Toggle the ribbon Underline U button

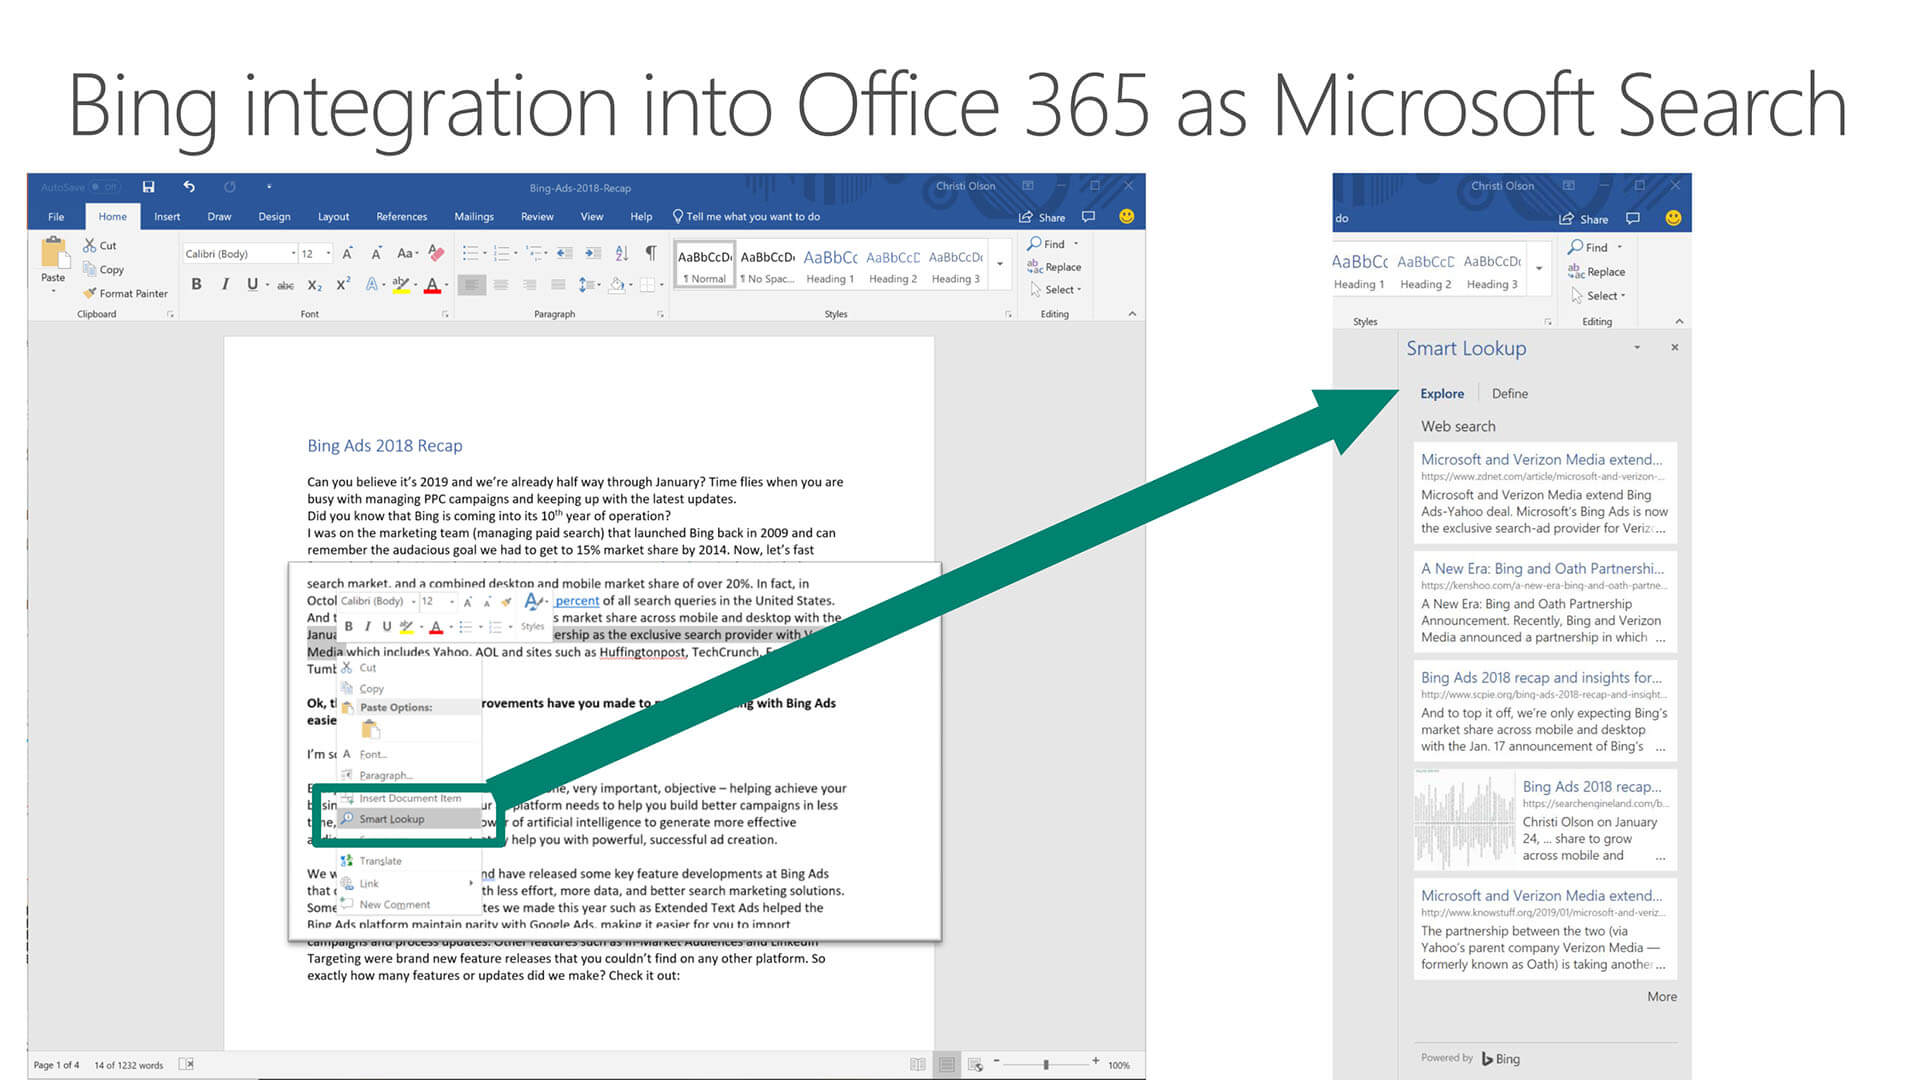252,285
